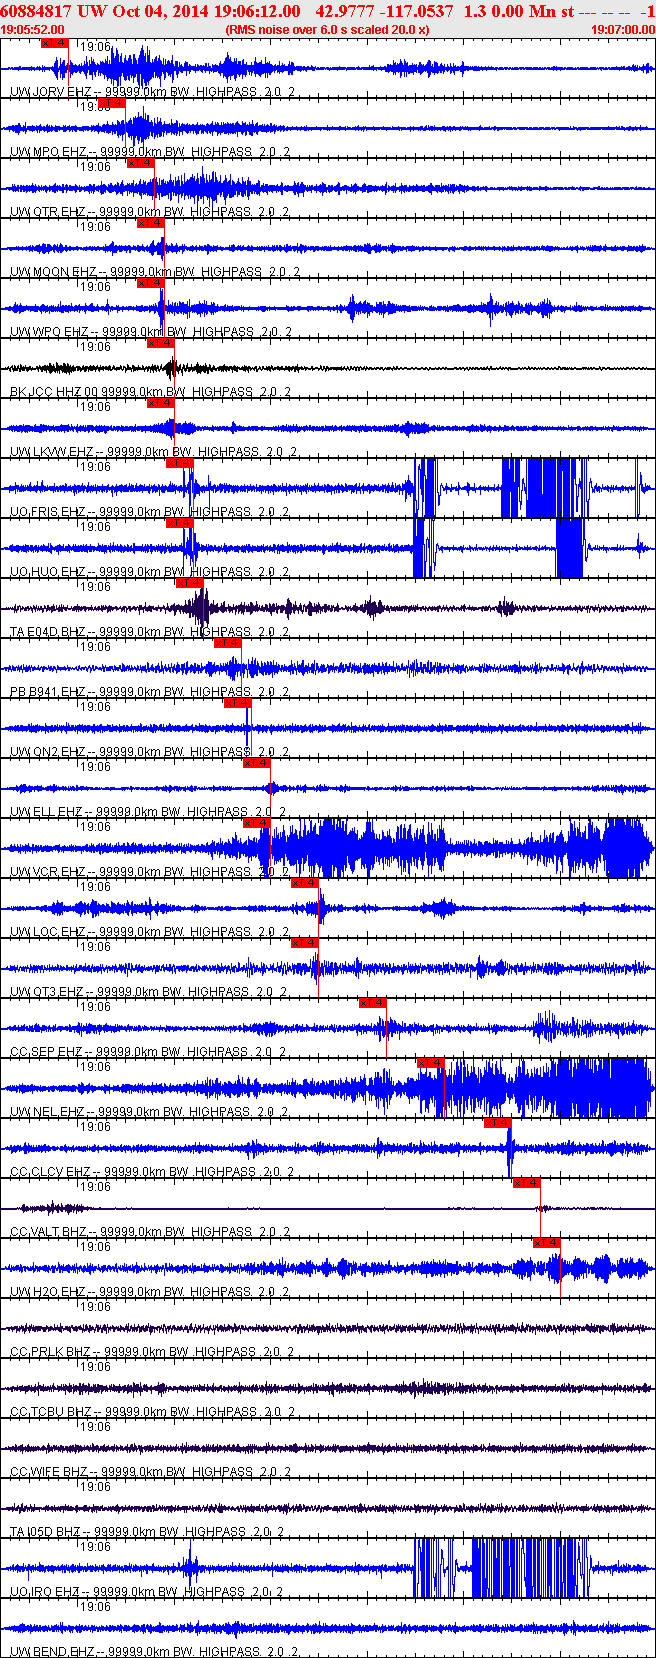The height and width of the screenshot is (1658, 656).
Task: Select the CC VALT BHZ station label
Action: (151, 1232)
